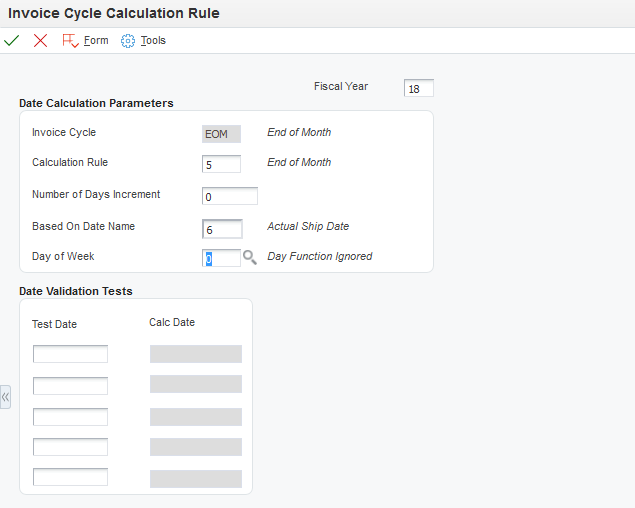Click the red Cancel X icon

(x=40, y=41)
